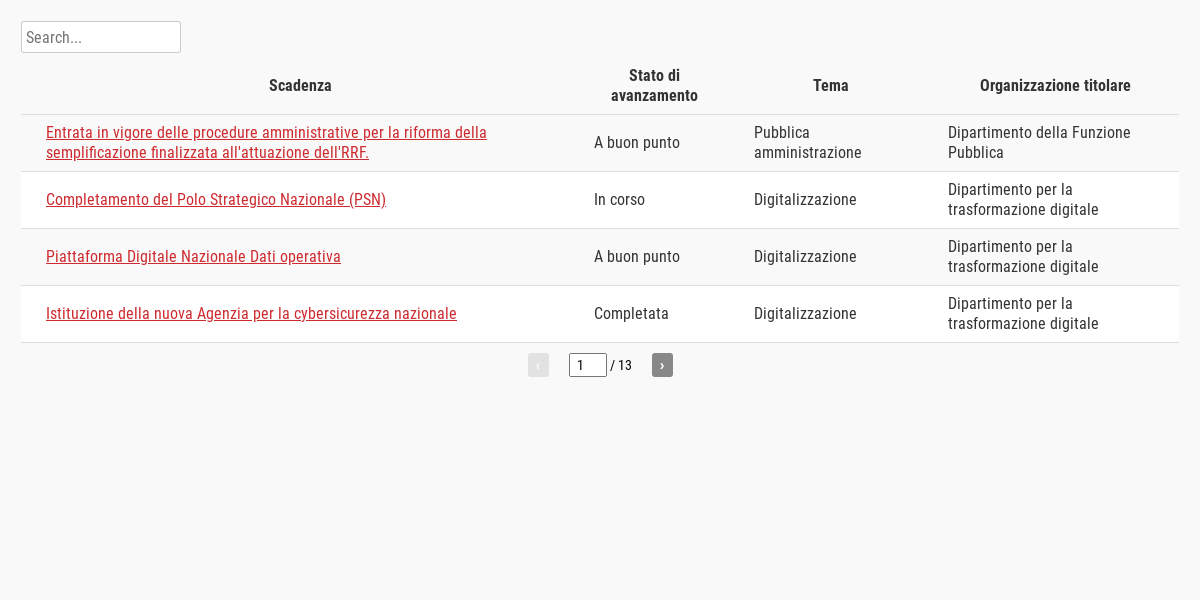Click Digitalizzazione in the PSN row
Image resolution: width=1200 pixels, height=600 pixels.
(x=805, y=200)
